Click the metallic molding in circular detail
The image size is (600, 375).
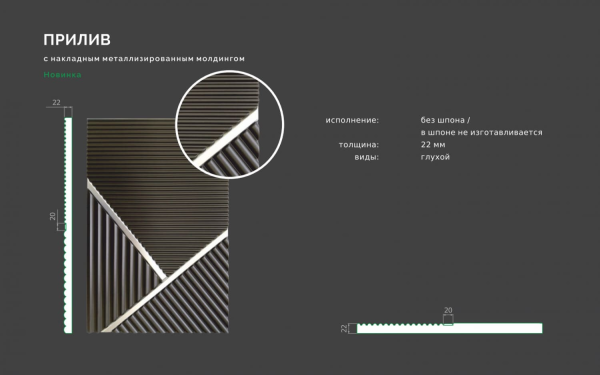(x=226, y=139)
